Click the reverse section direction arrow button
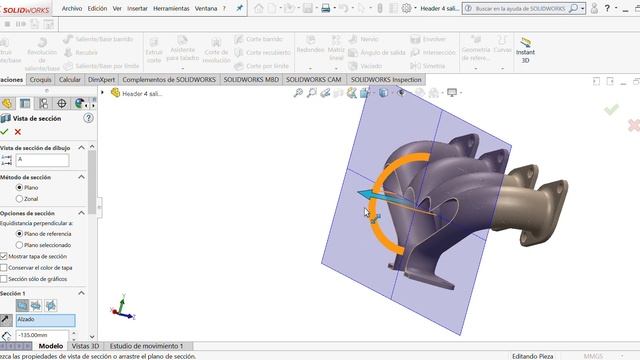The height and width of the screenshot is (360, 640). (6, 320)
